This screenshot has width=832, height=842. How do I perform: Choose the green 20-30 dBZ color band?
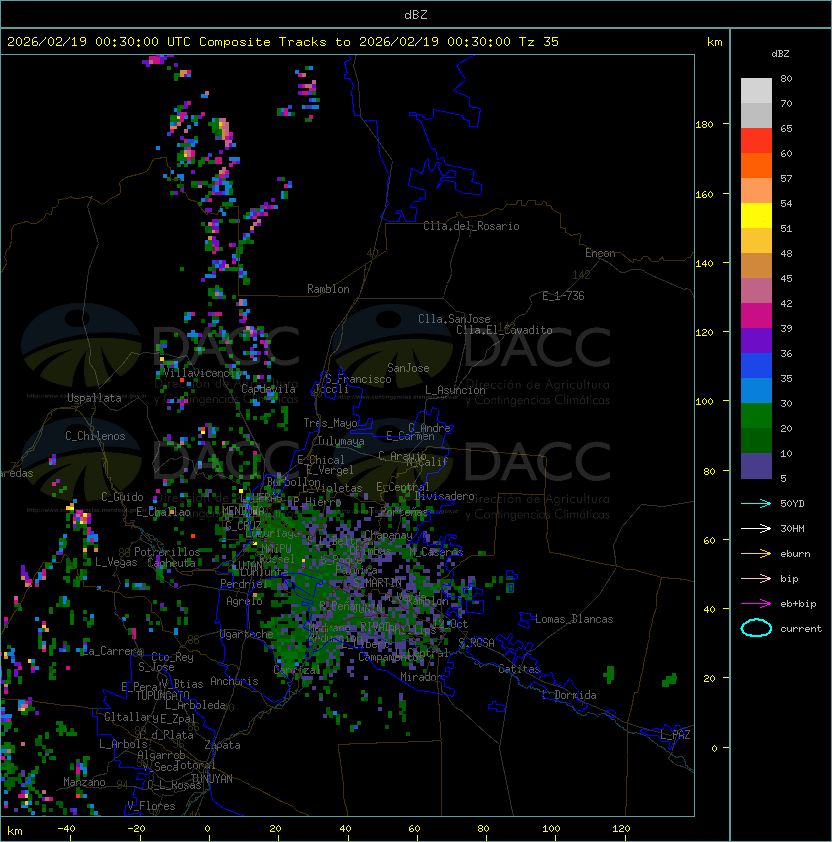(756, 416)
